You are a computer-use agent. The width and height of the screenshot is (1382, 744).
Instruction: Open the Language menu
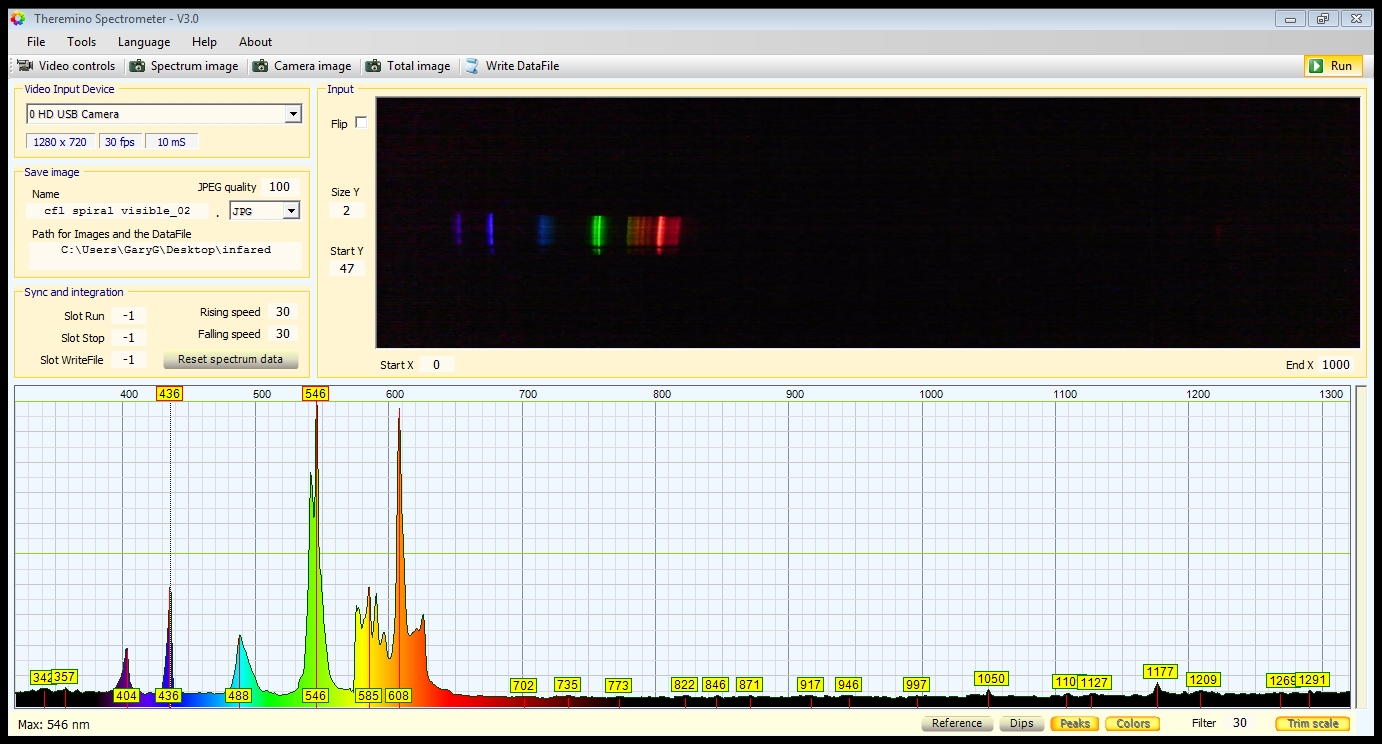coord(144,42)
